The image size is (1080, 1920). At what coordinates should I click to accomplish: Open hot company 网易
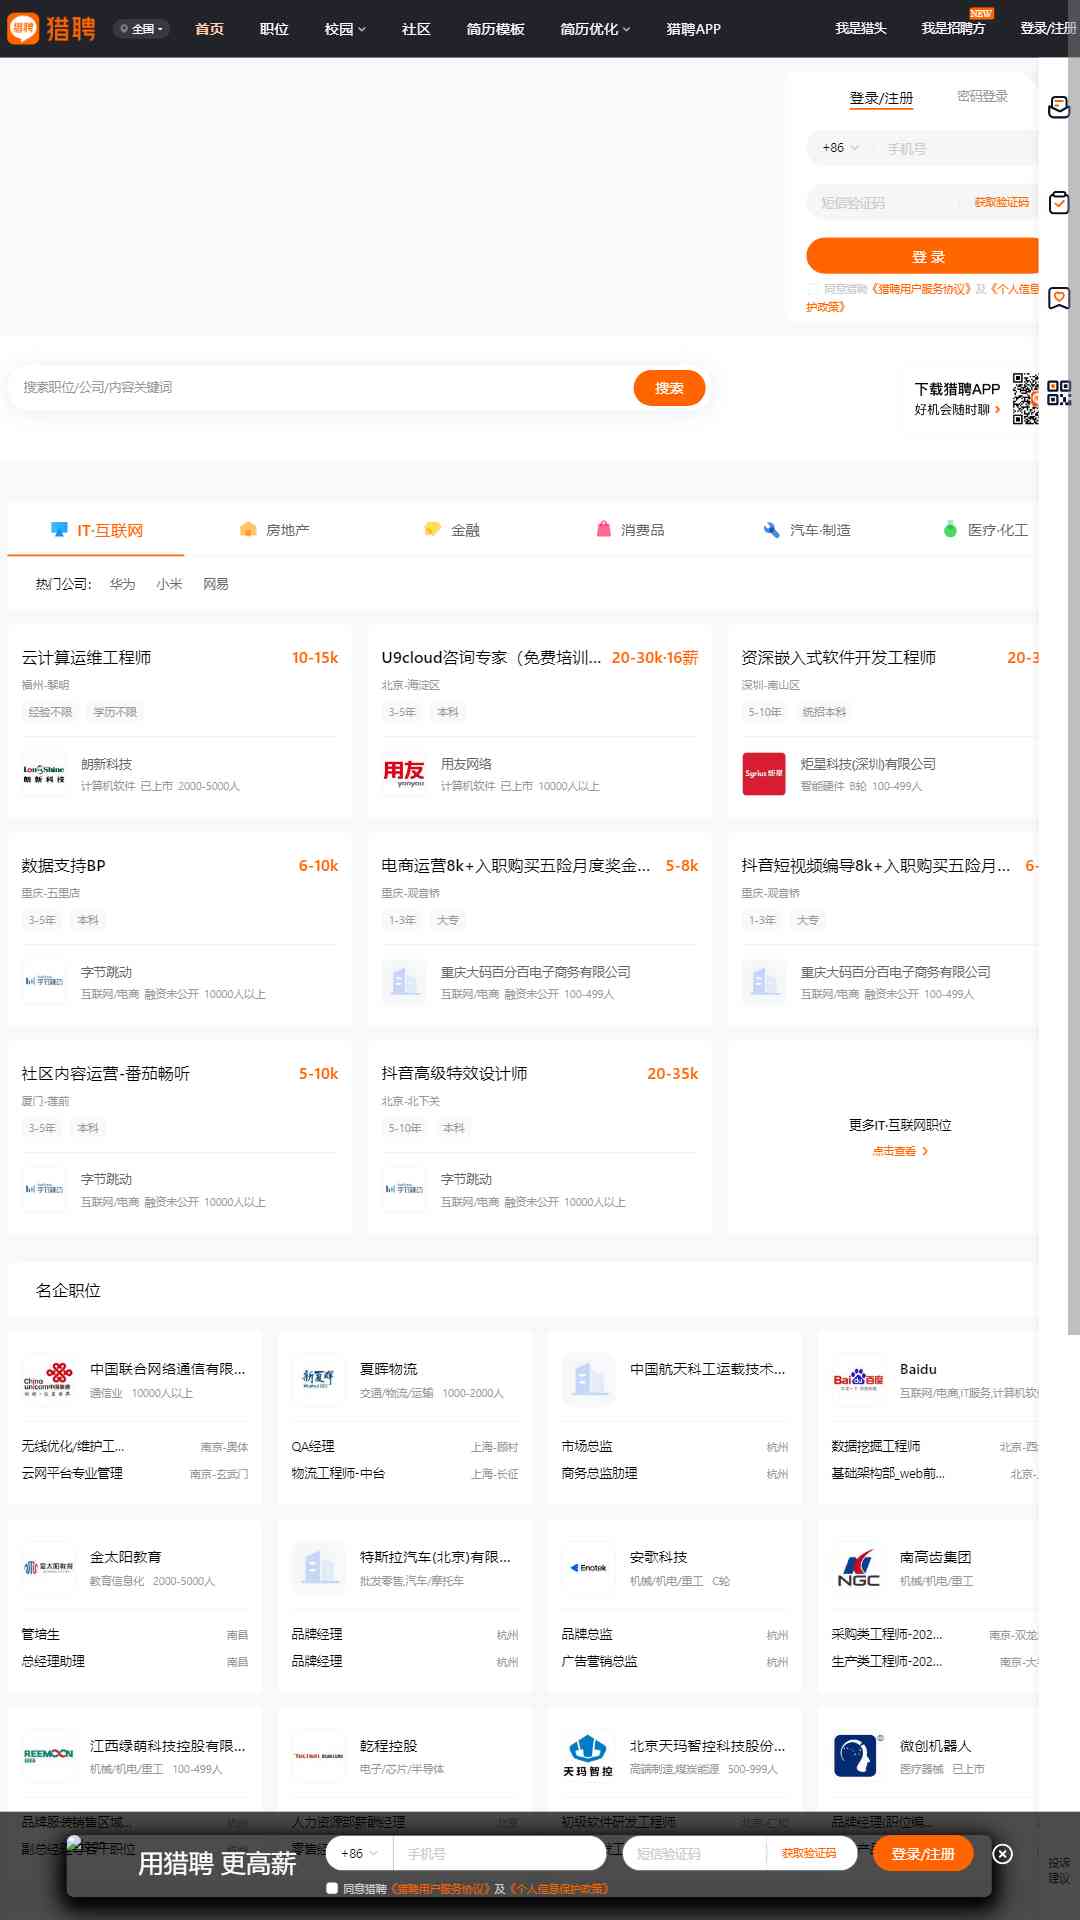215,584
